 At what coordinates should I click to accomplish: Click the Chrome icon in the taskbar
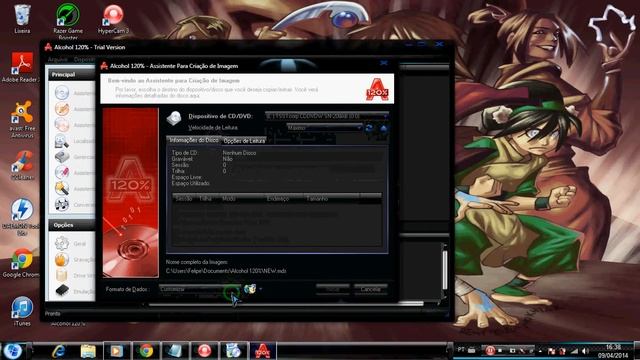coord(146,351)
